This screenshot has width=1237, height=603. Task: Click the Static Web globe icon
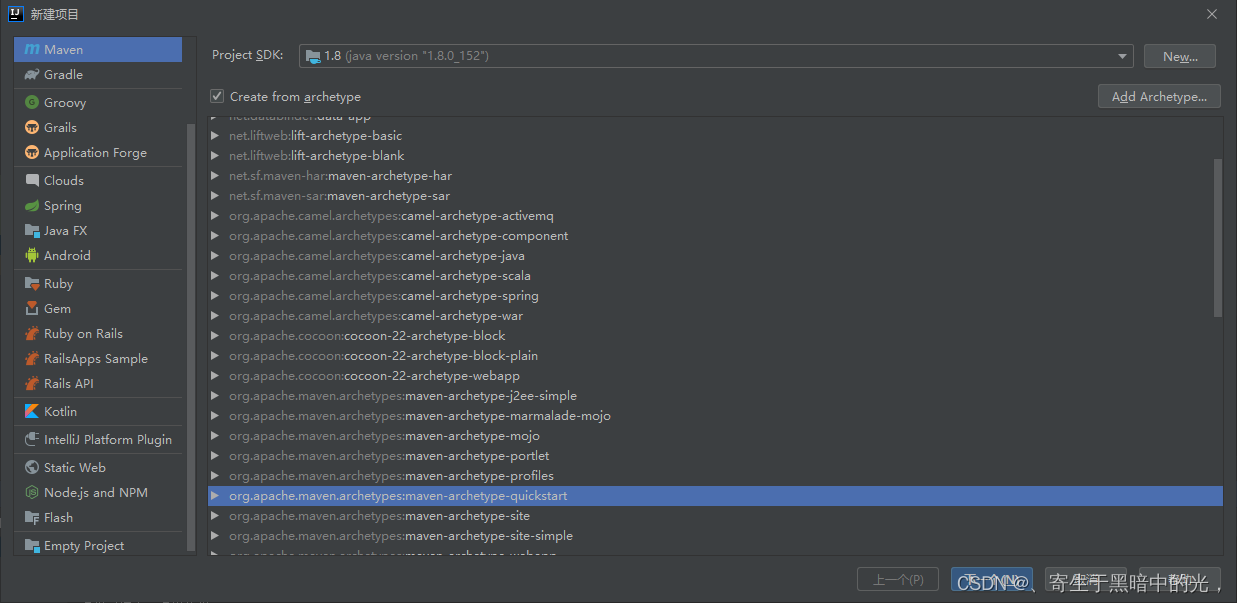click(x=32, y=467)
